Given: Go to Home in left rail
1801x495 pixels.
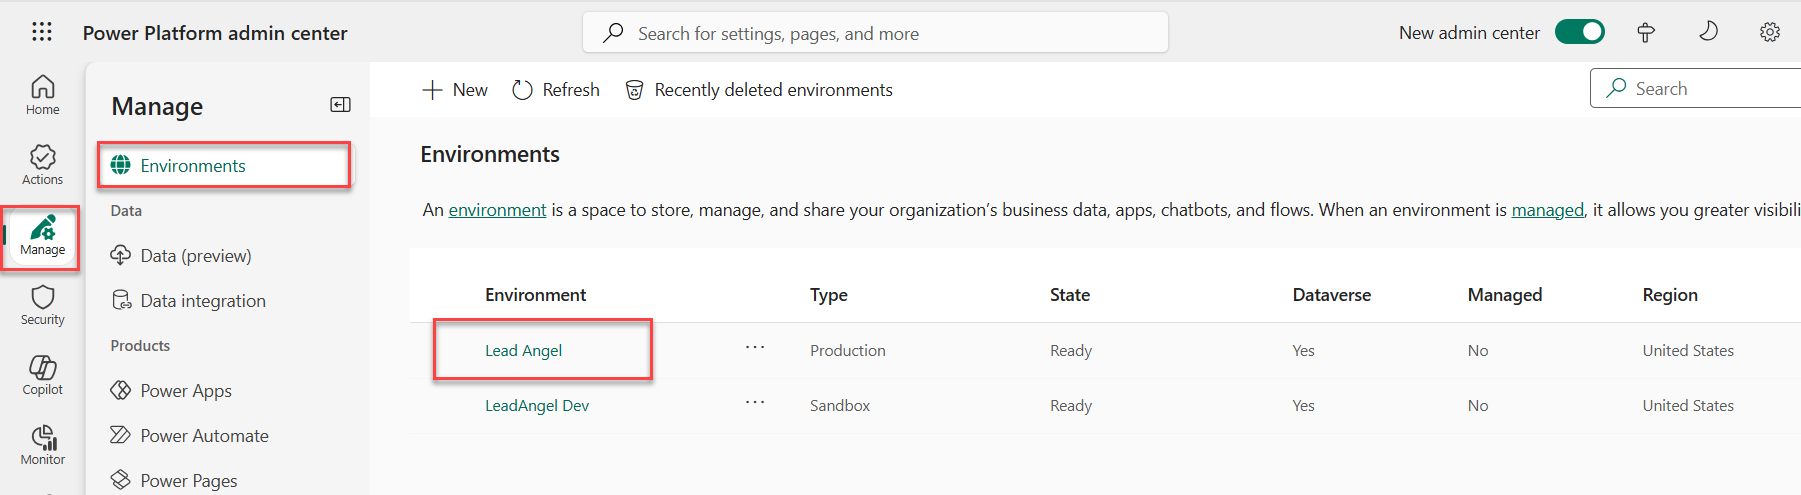Looking at the screenshot, I should pyautogui.click(x=42, y=95).
